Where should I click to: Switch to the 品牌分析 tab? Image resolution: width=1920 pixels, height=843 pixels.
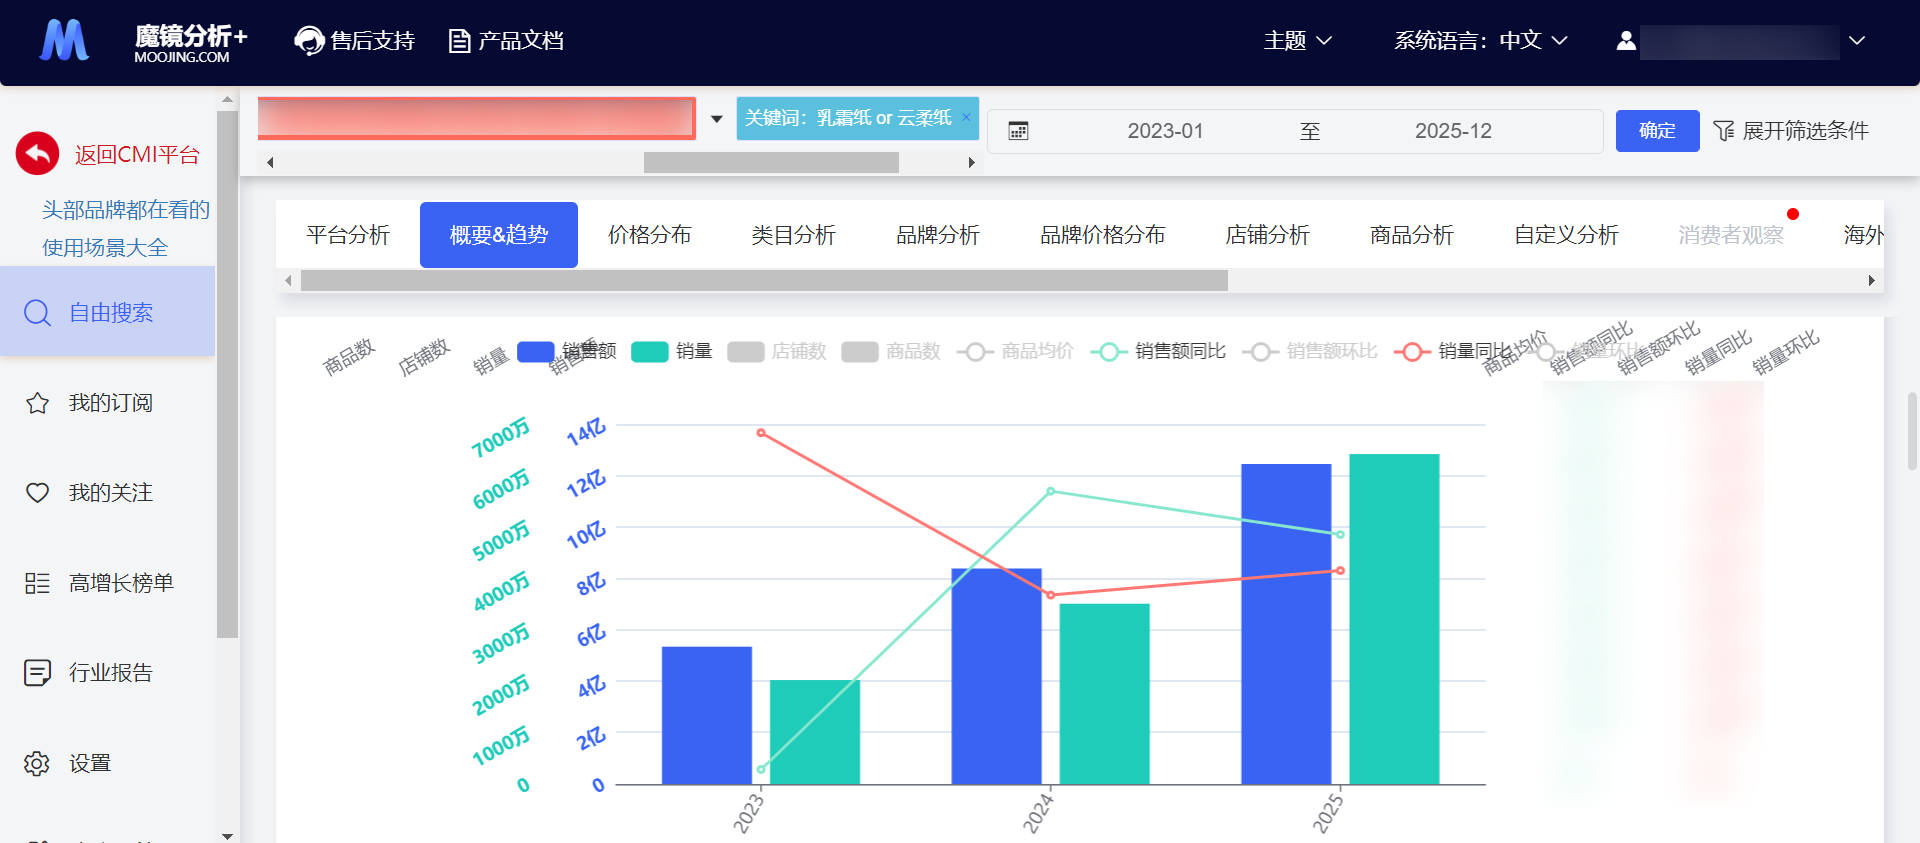(937, 235)
